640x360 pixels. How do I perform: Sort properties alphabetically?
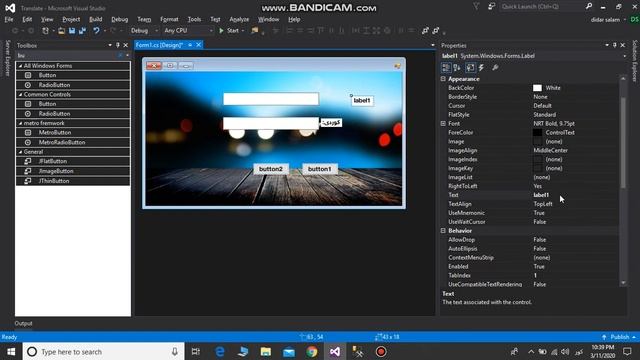pyautogui.click(x=457, y=68)
